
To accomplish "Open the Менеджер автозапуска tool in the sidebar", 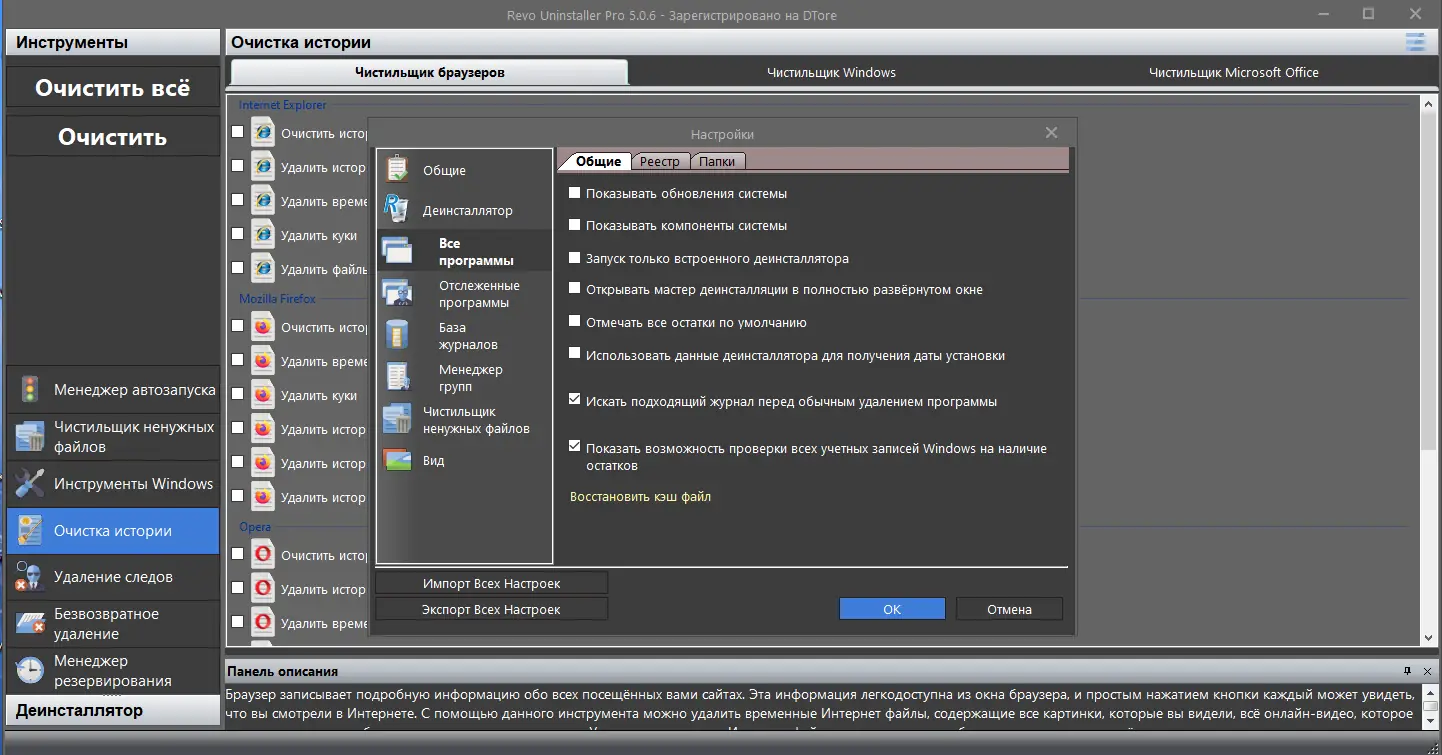I will tap(113, 389).
